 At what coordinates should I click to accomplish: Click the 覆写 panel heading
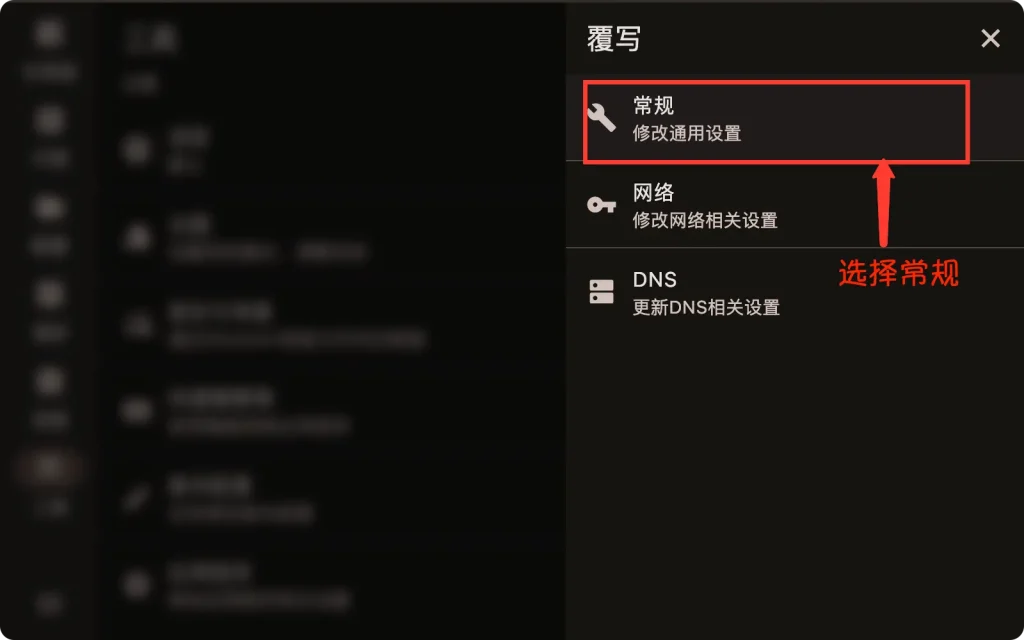point(613,39)
